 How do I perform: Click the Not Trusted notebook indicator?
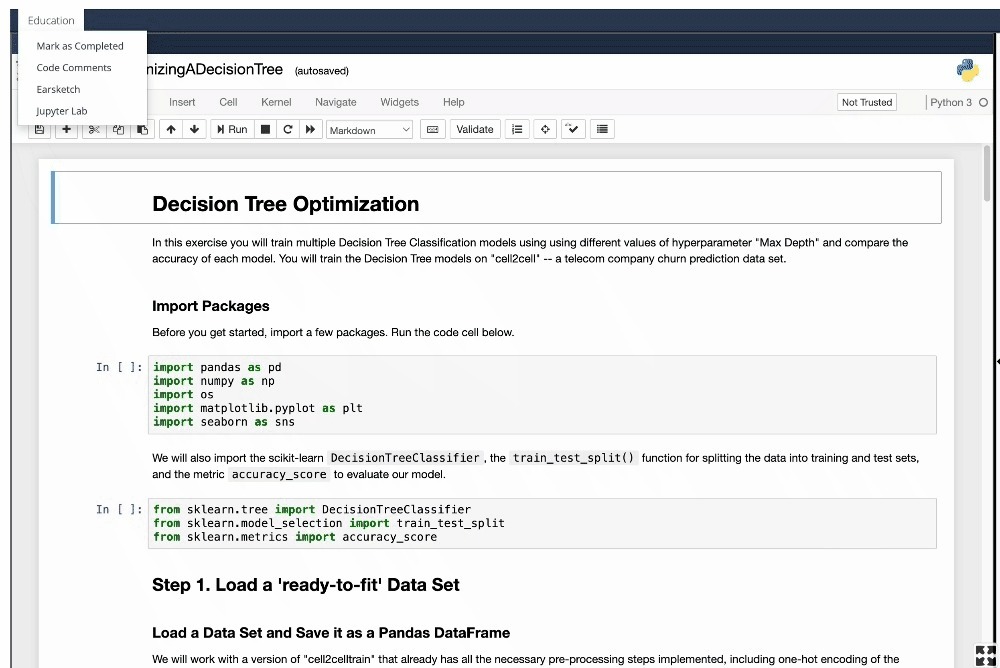867,102
